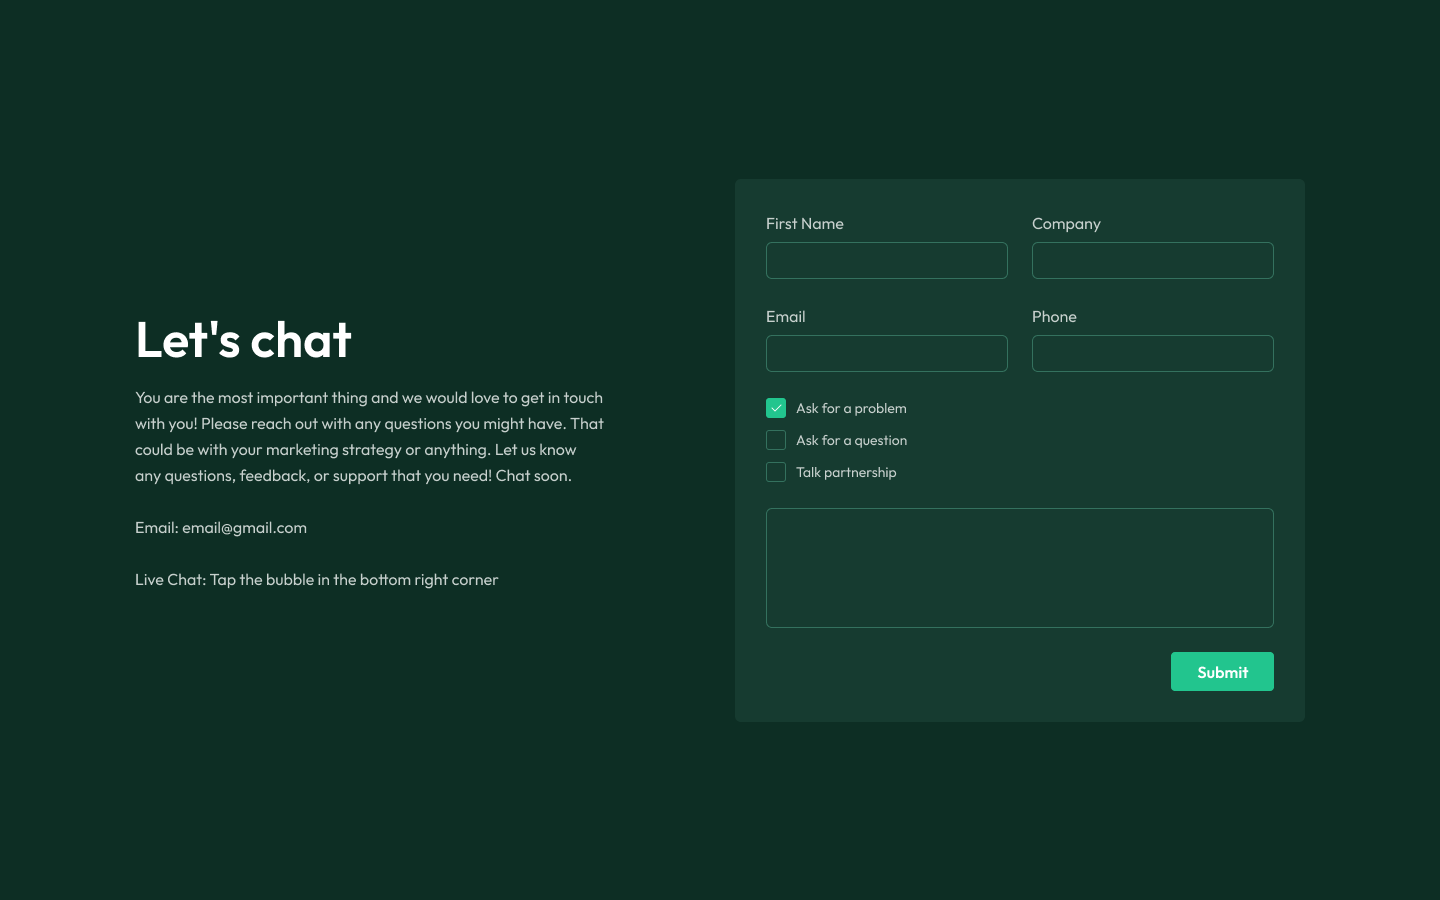Click the 'Phone' field label
The image size is (1440, 900).
1054,317
